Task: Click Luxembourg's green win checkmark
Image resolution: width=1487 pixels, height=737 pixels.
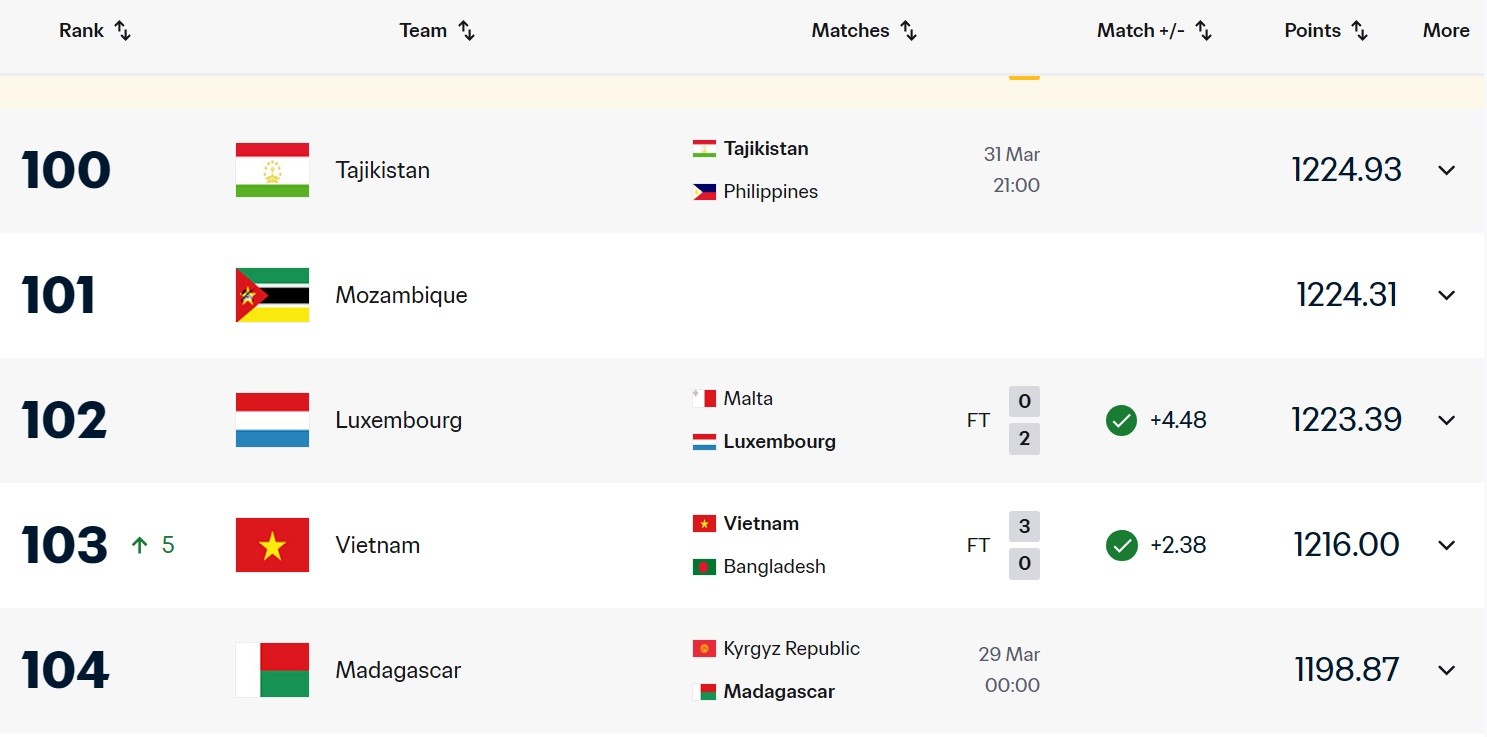Action: click(x=1121, y=420)
